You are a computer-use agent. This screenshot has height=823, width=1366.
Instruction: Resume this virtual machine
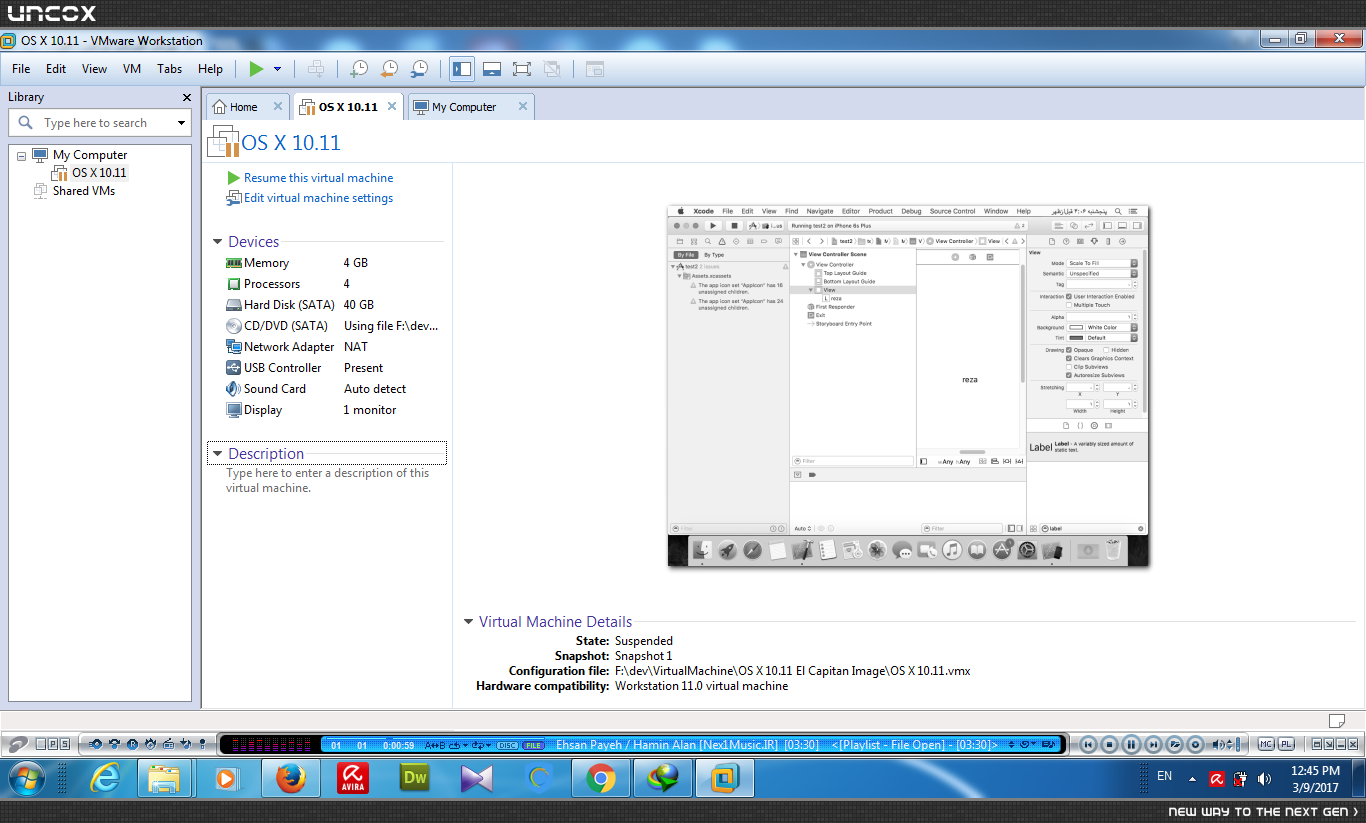310,178
